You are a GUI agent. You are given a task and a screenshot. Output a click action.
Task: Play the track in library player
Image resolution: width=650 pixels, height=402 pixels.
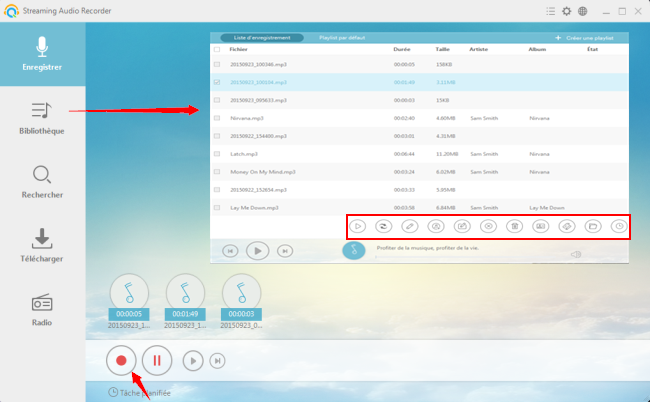click(x=257, y=251)
